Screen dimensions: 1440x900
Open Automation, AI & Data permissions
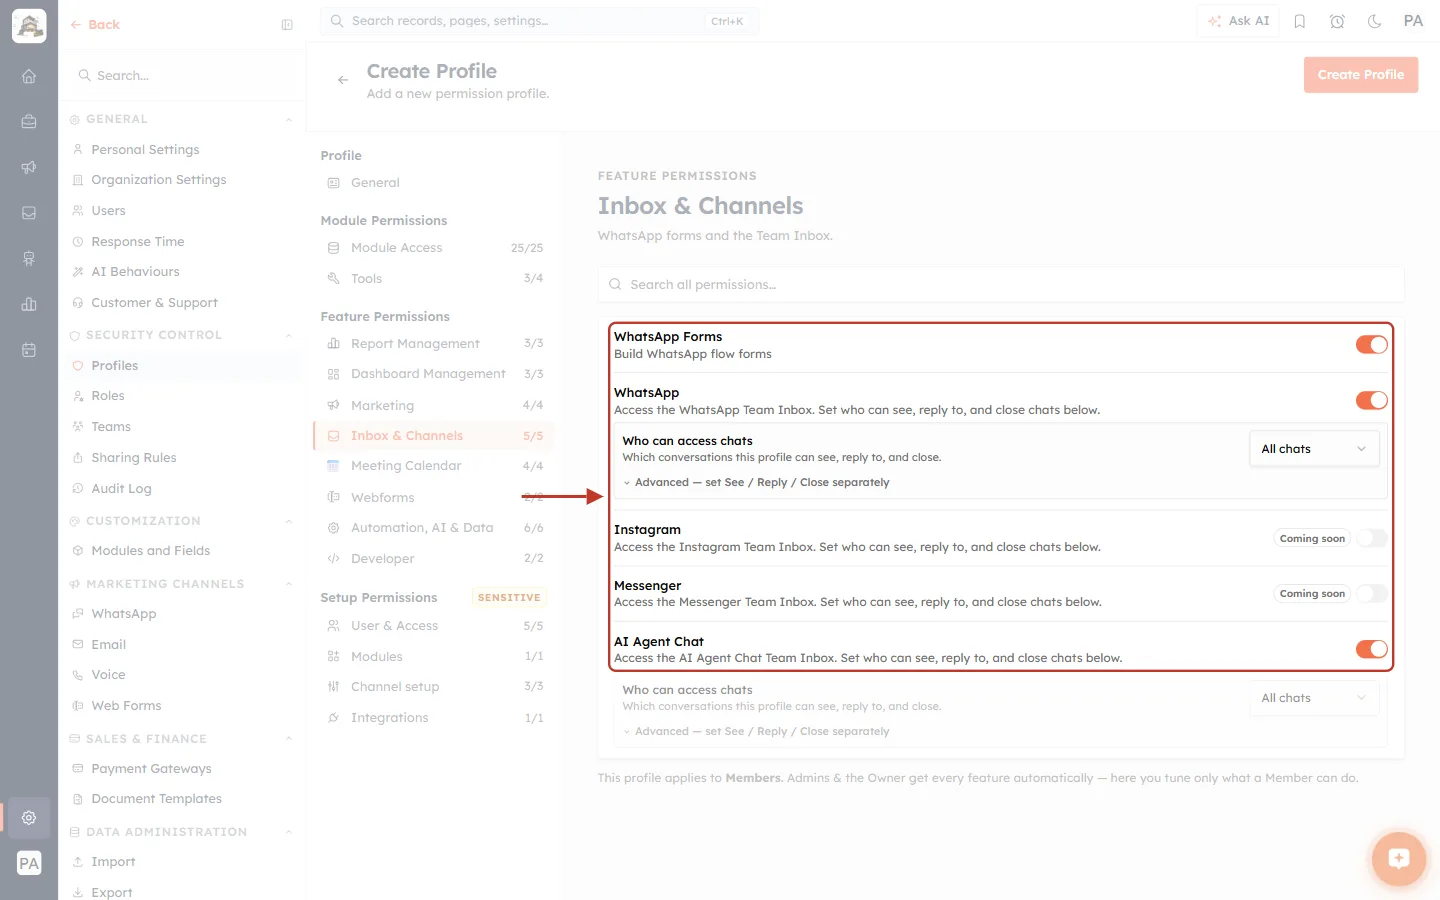pos(434,528)
